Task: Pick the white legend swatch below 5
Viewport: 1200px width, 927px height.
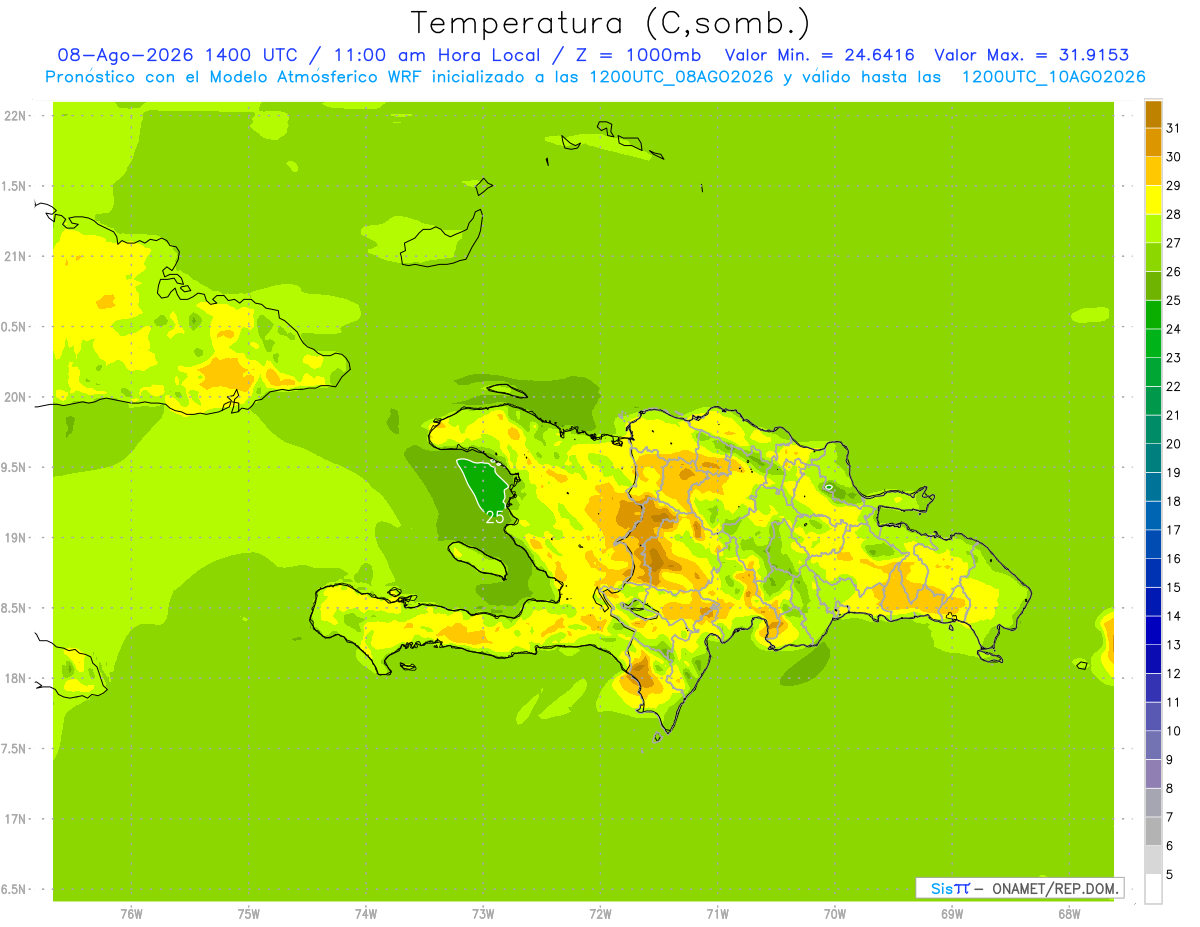Action: (1153, 889)
